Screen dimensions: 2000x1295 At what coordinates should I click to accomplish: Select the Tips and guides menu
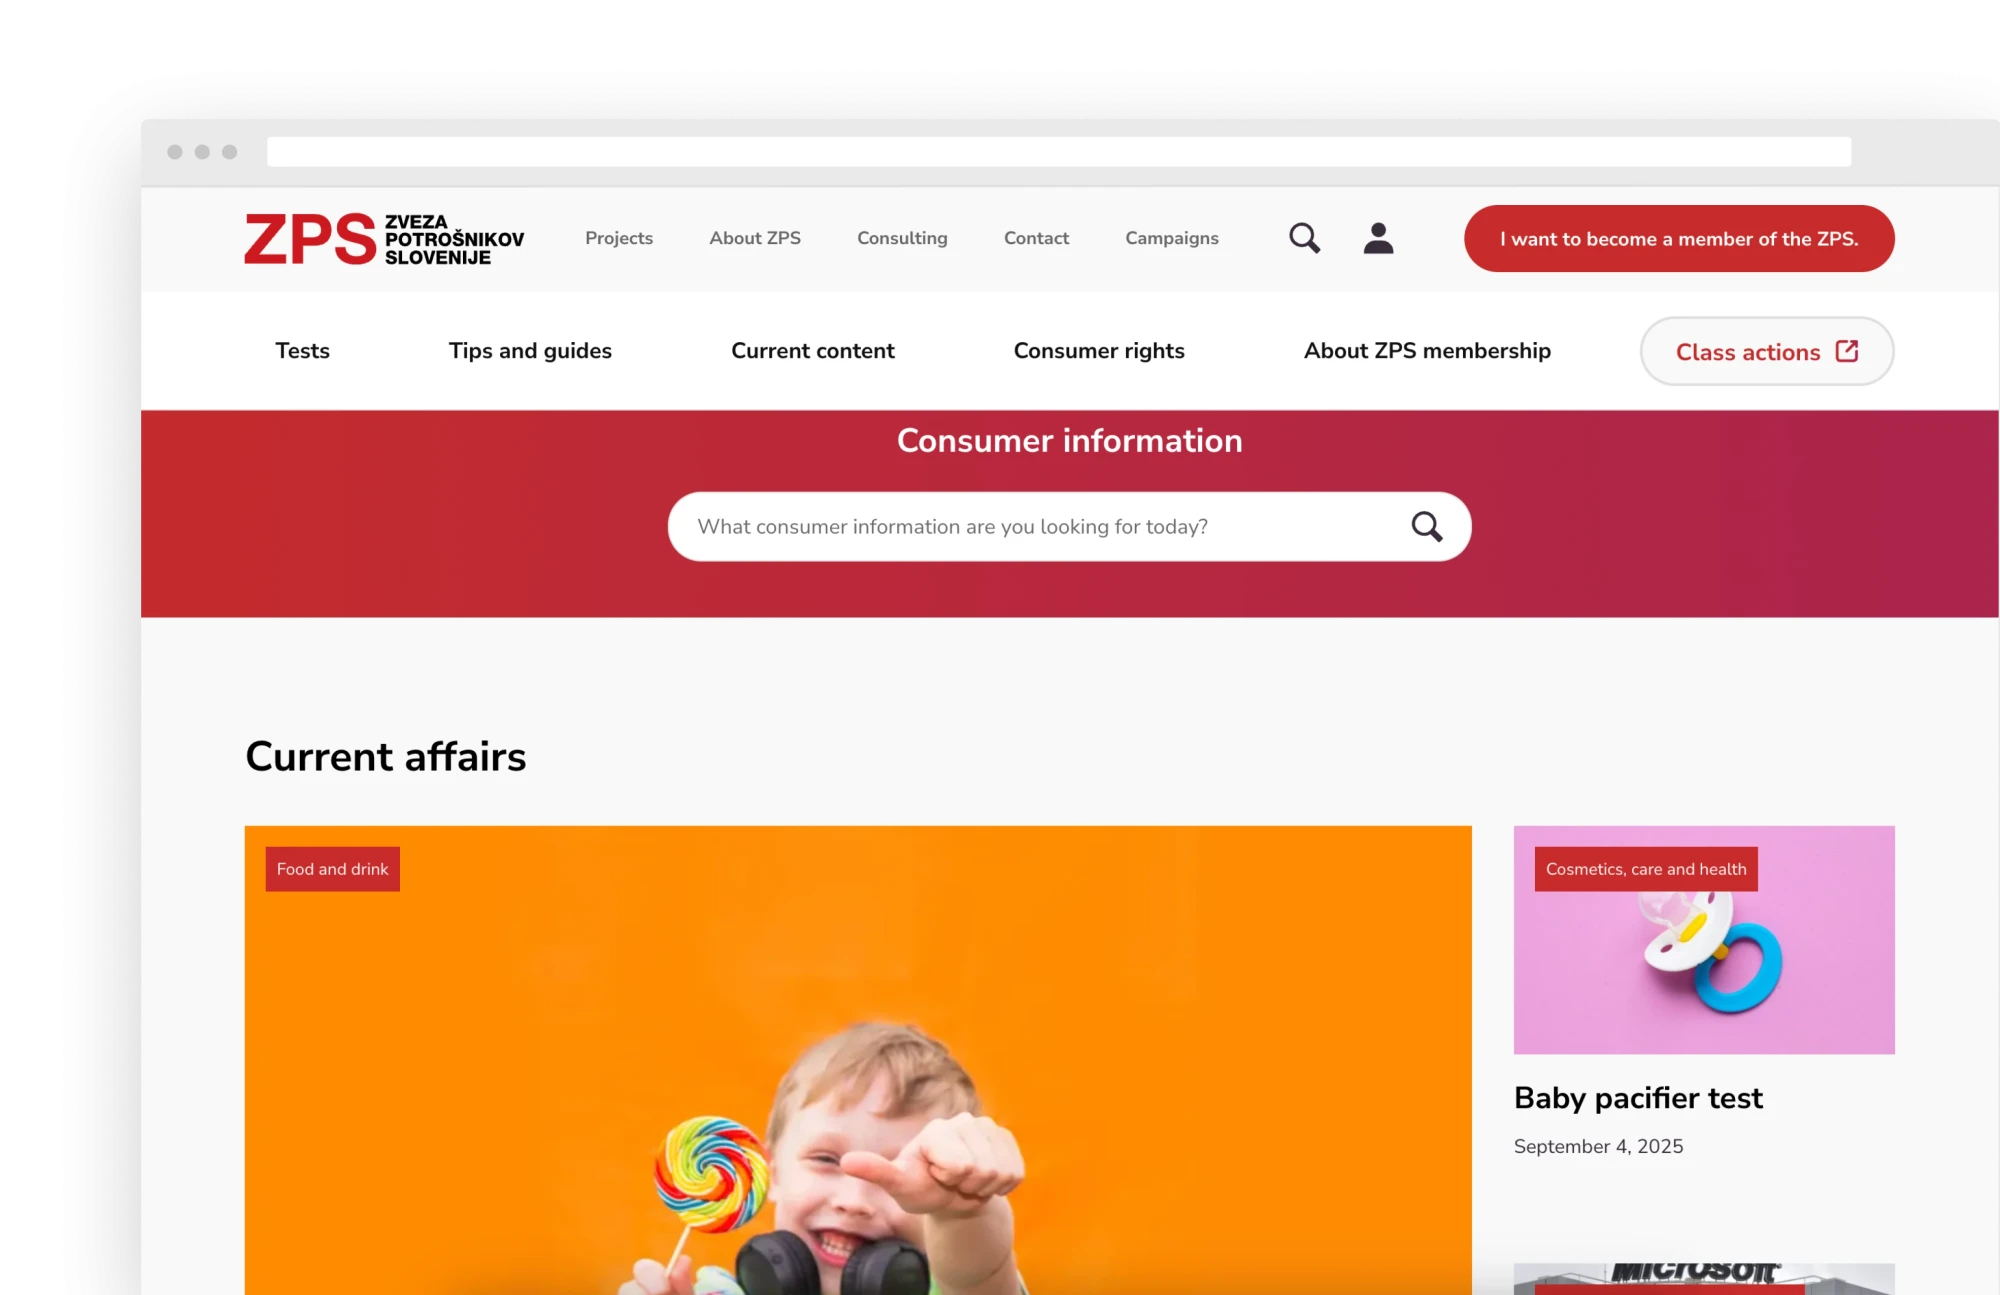click(x=530, y=351)
